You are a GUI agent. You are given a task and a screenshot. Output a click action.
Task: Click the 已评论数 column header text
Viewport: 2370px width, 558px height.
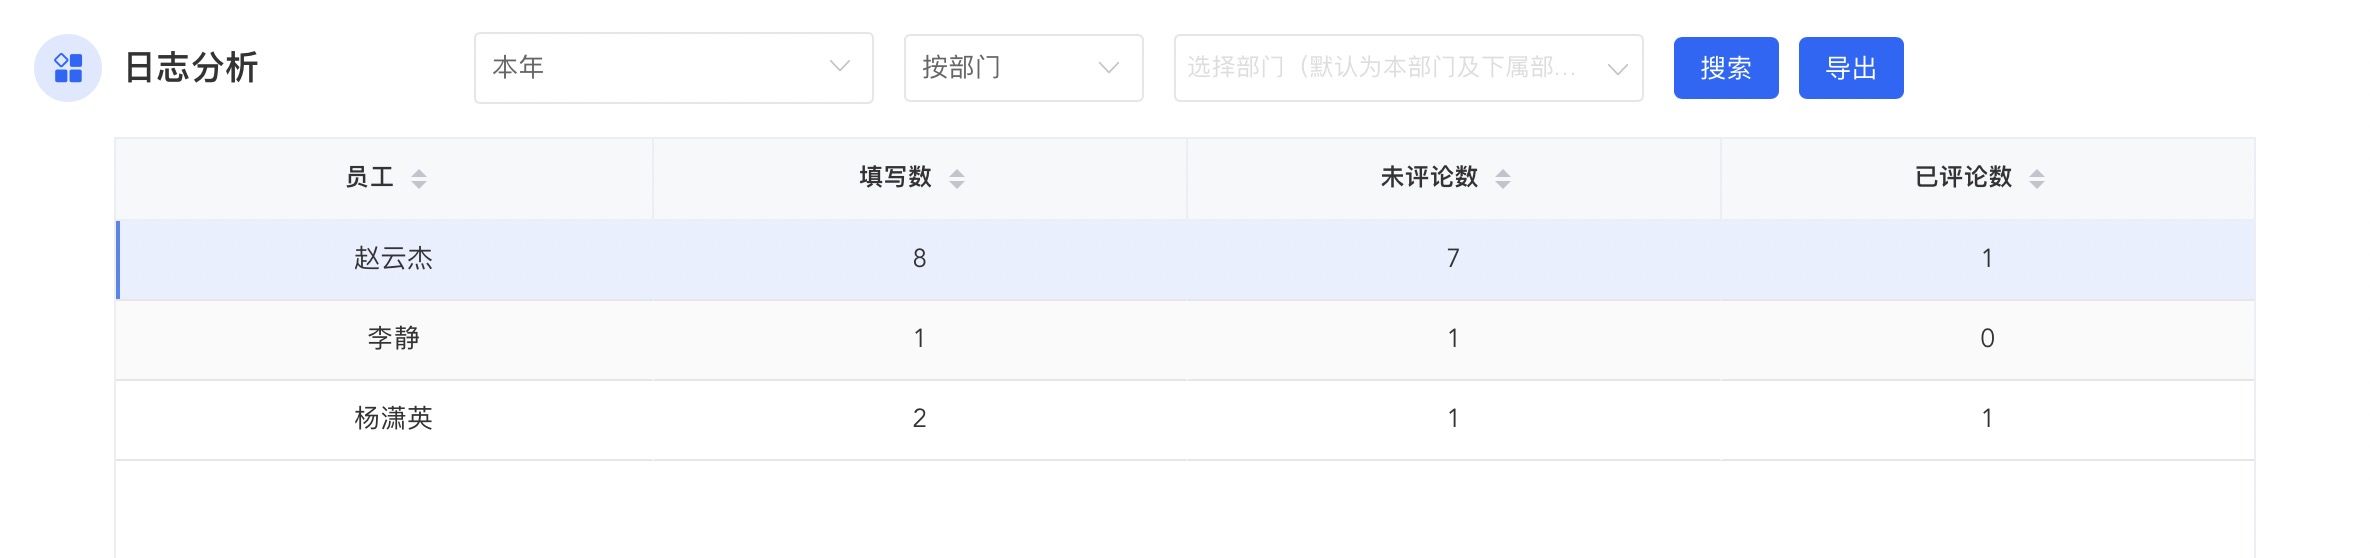(x=1963, y=178)
